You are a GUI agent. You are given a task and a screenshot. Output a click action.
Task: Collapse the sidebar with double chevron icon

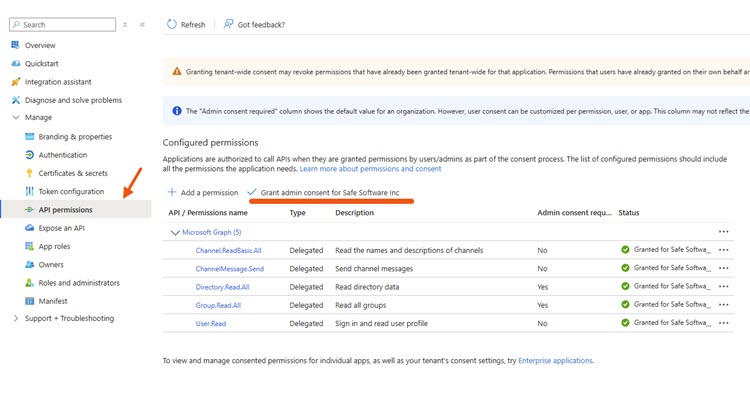point(142,24)
